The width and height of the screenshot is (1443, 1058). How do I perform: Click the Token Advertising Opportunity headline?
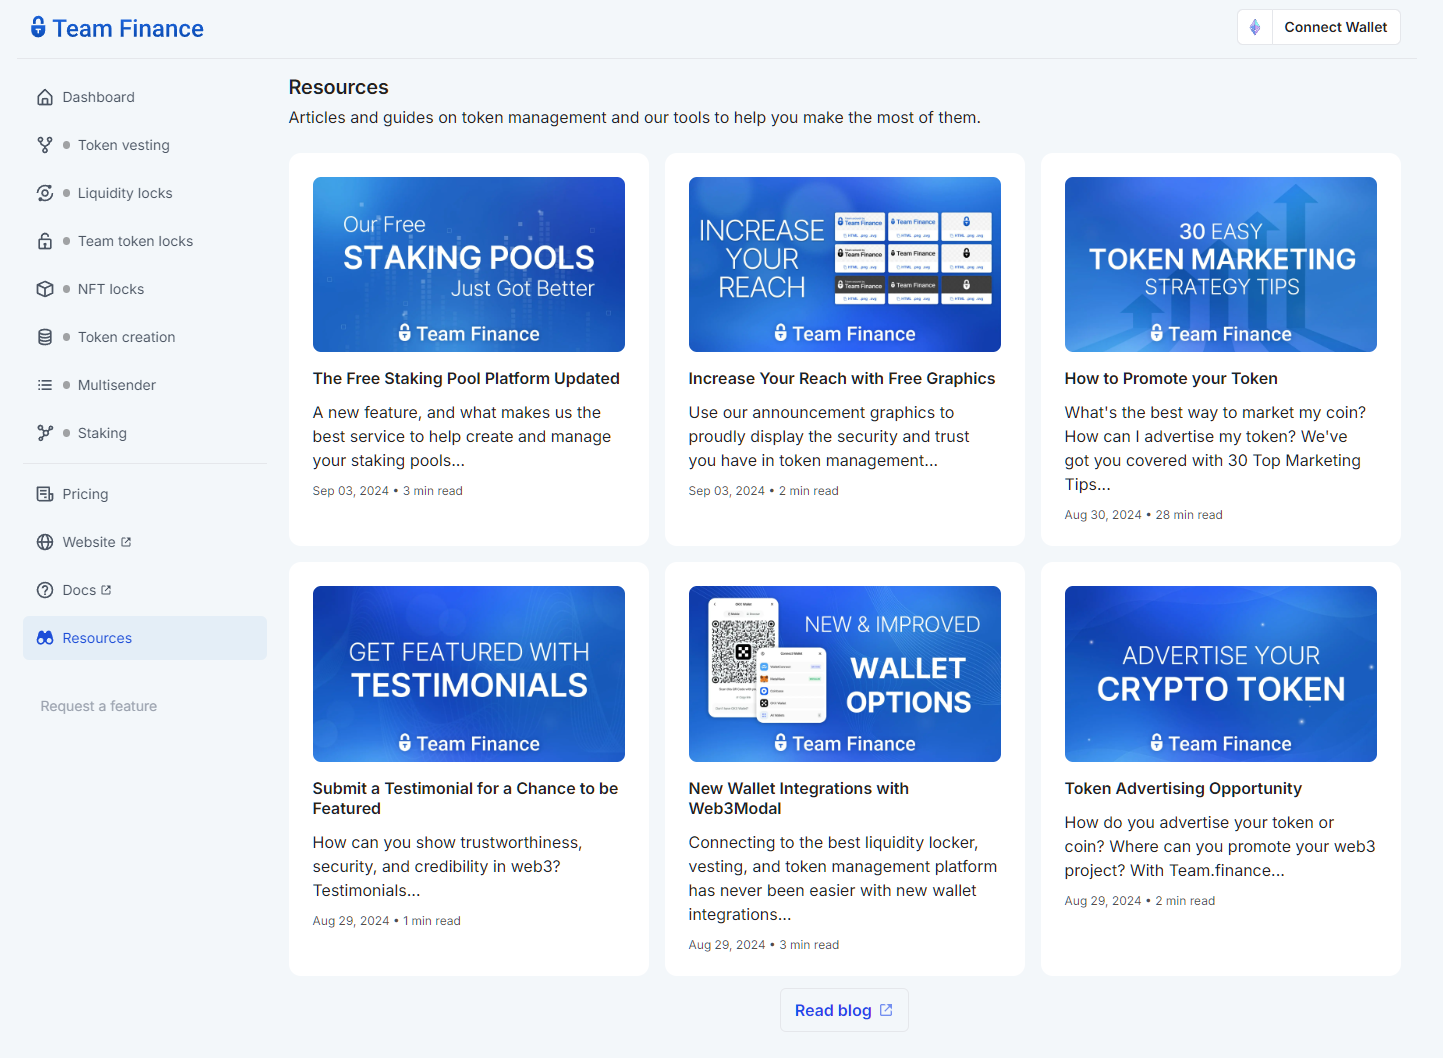[1183, 788]
